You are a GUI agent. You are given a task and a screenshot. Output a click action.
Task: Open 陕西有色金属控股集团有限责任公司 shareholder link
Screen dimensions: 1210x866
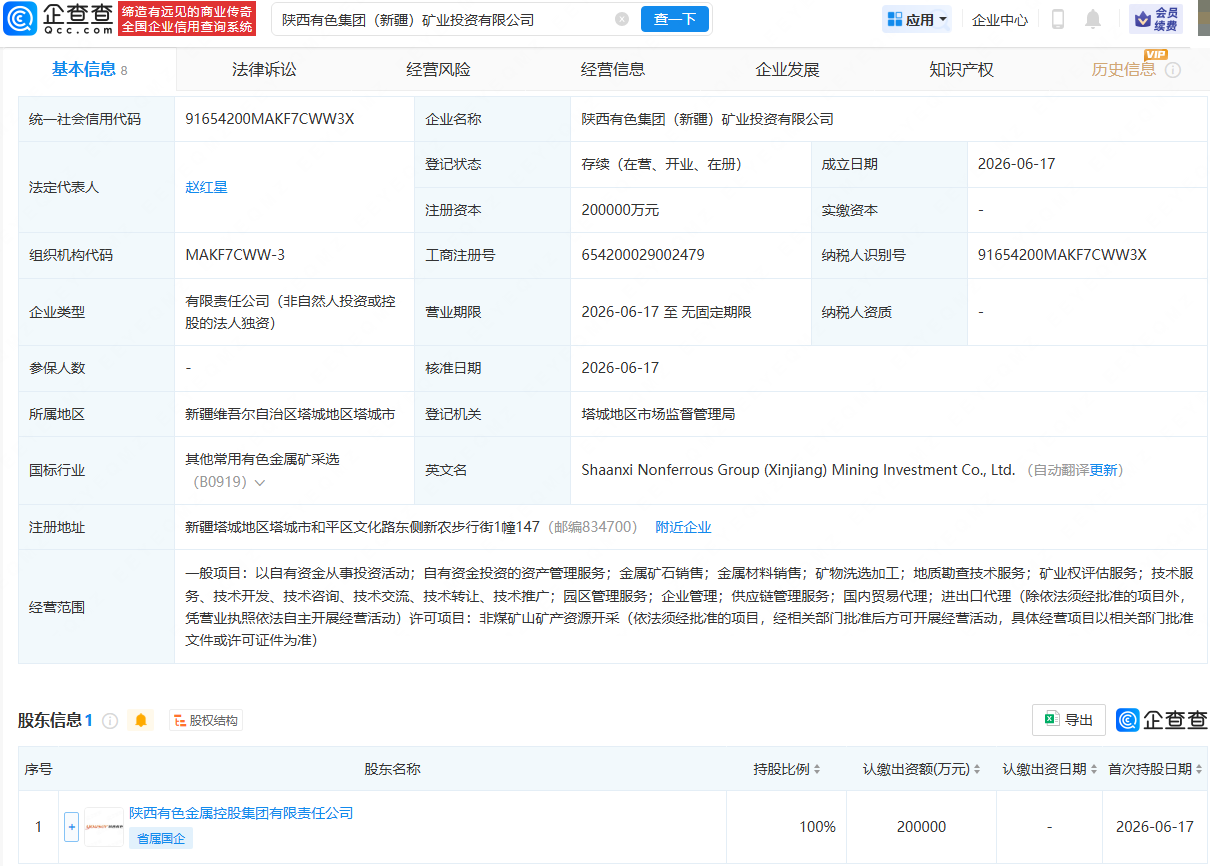pos(241,813)
